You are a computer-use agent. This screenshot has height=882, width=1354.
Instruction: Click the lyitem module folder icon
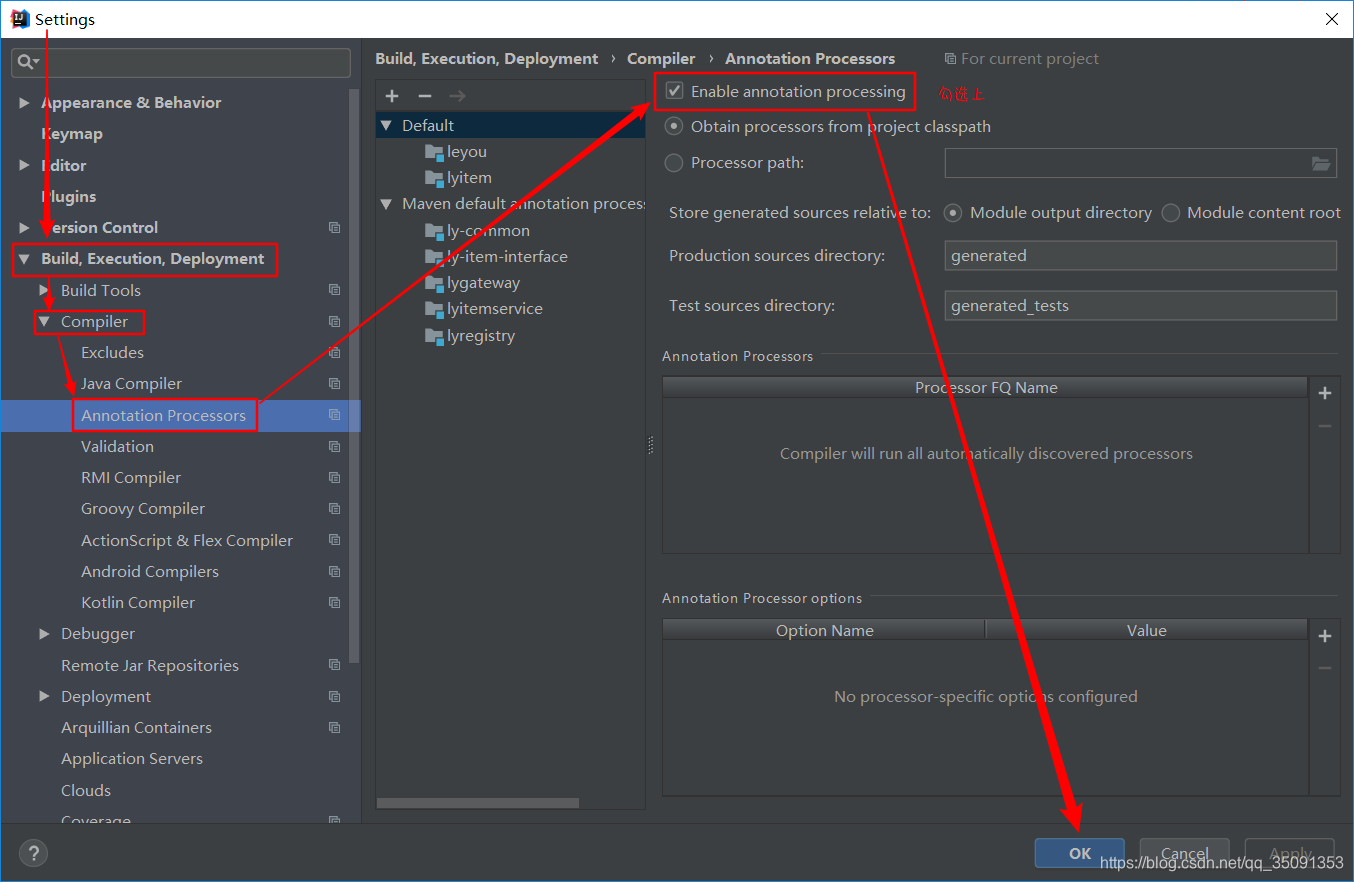coord(434,178)
